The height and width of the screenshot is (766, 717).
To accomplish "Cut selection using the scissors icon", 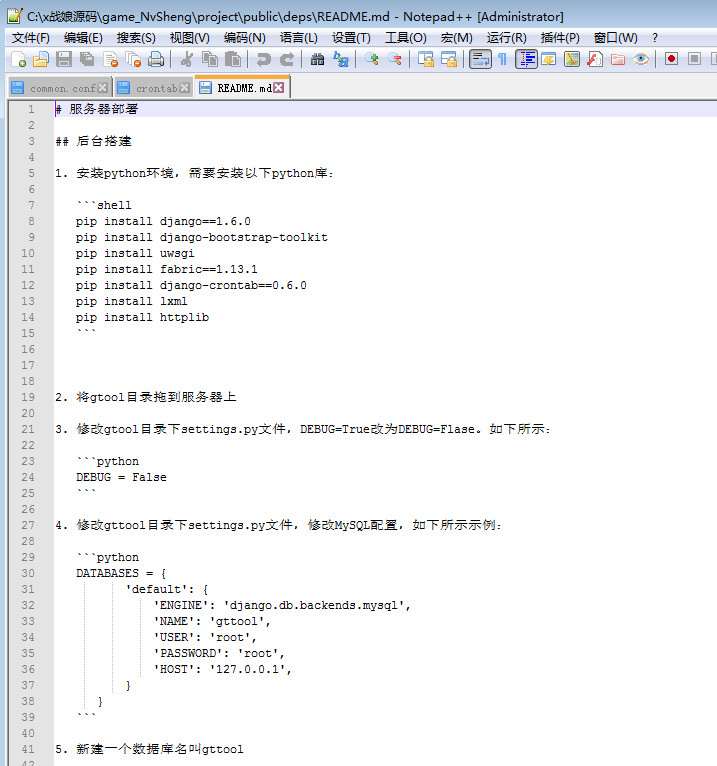I will pos(186,60).
